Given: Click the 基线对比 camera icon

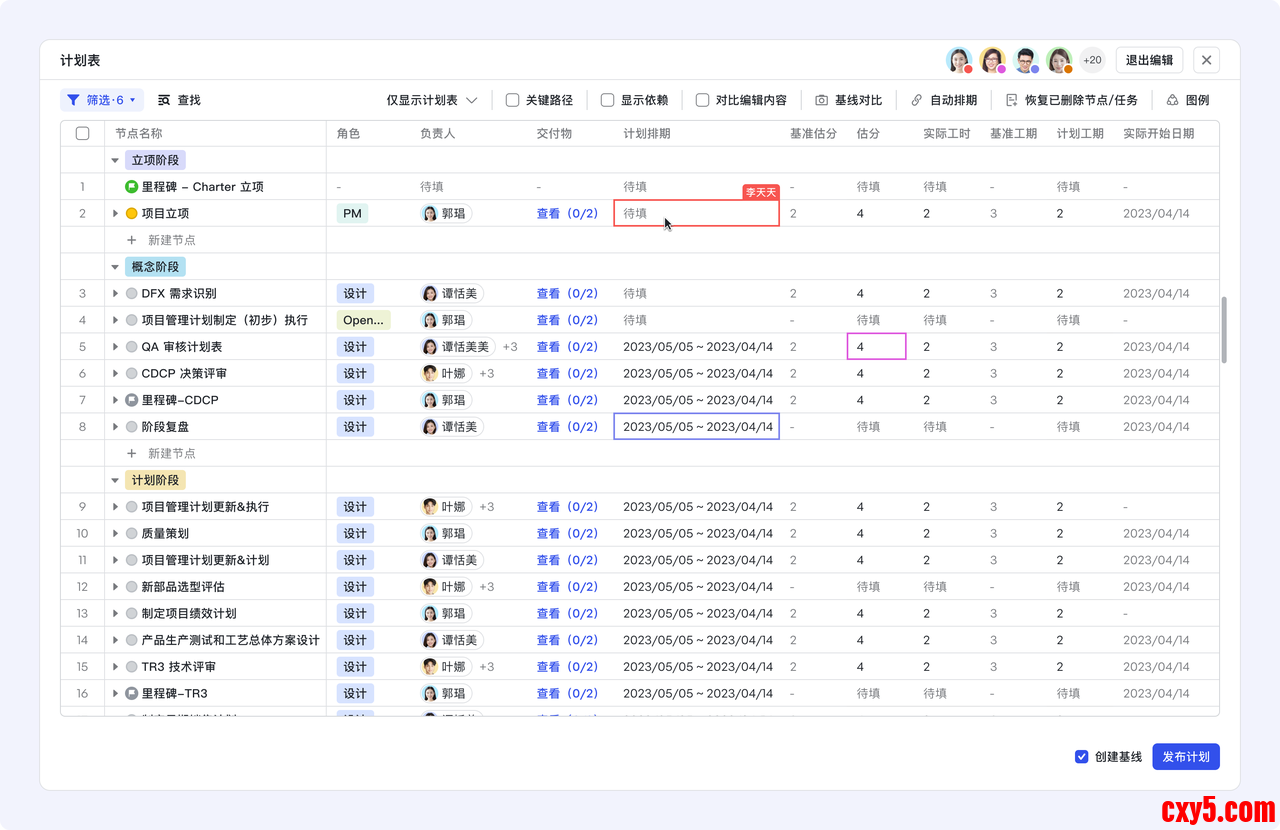Looking at the screenshot, I should 821,100.
